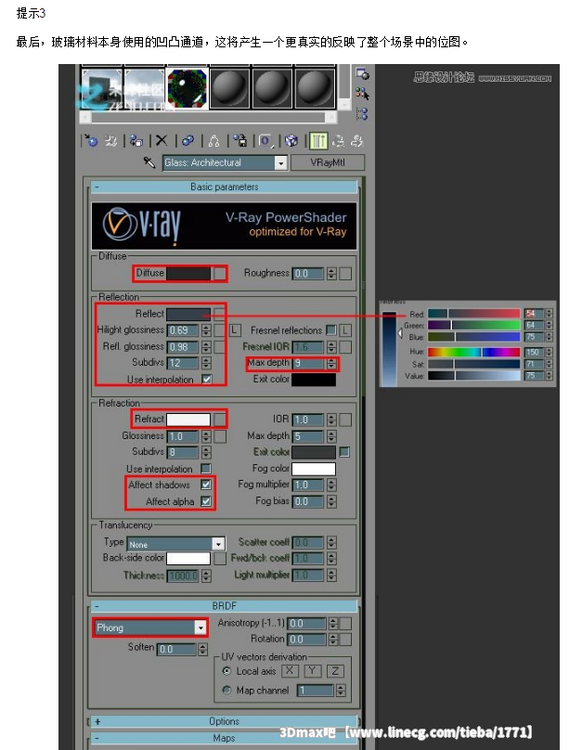The image size is (569, 750).
Task: Open the Glass: Architectural material name dropdown
Action: pyautogui.click(x=281, y=163)
